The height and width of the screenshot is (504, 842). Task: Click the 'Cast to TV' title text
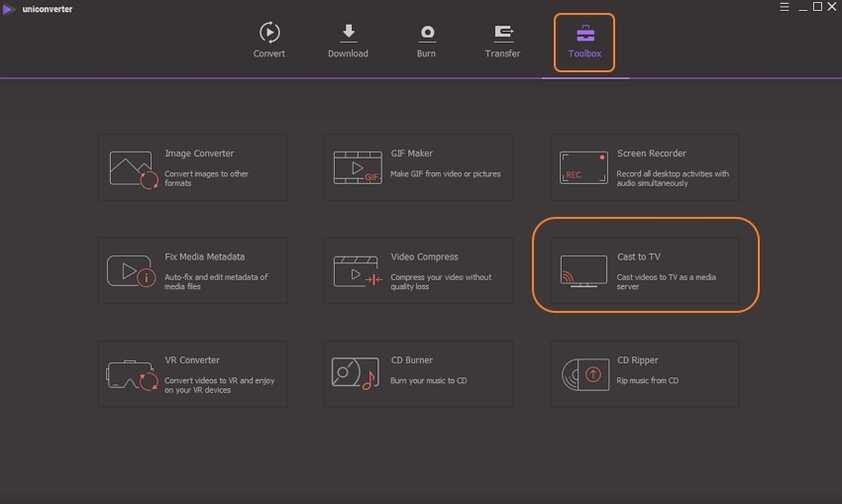click(641, 257)
